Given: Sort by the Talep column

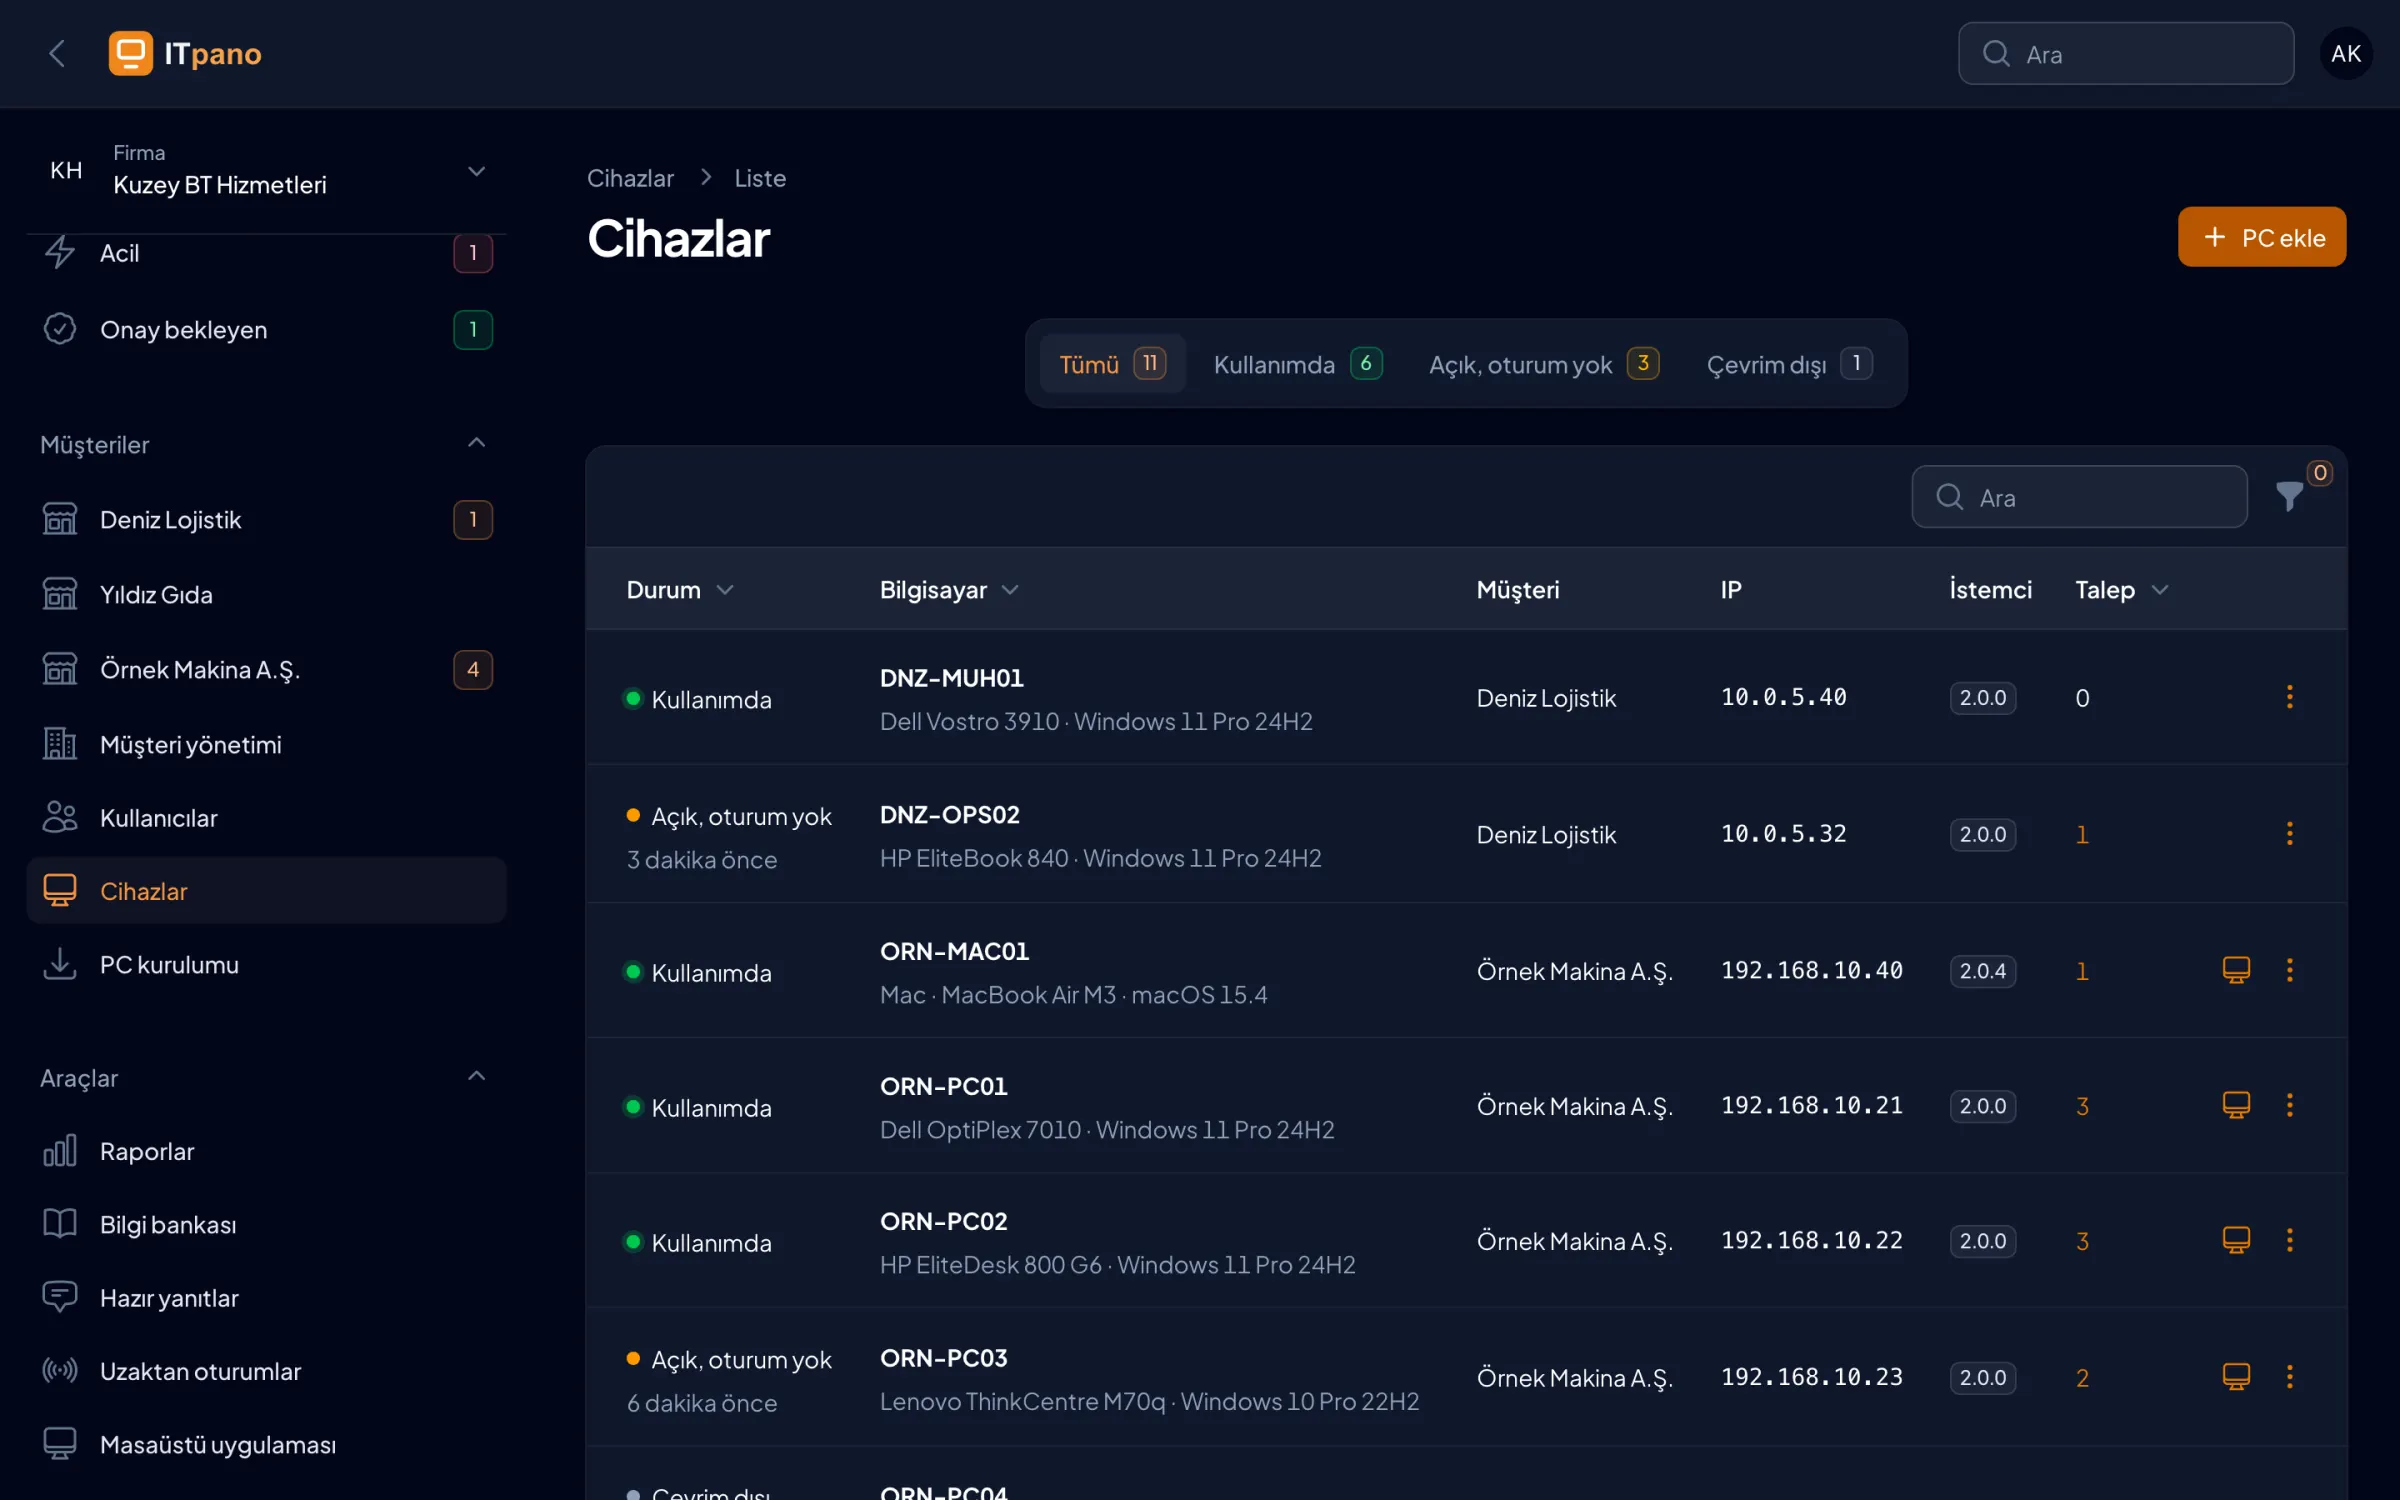Looking at the screenshot, I should (x=2121, y=590).
